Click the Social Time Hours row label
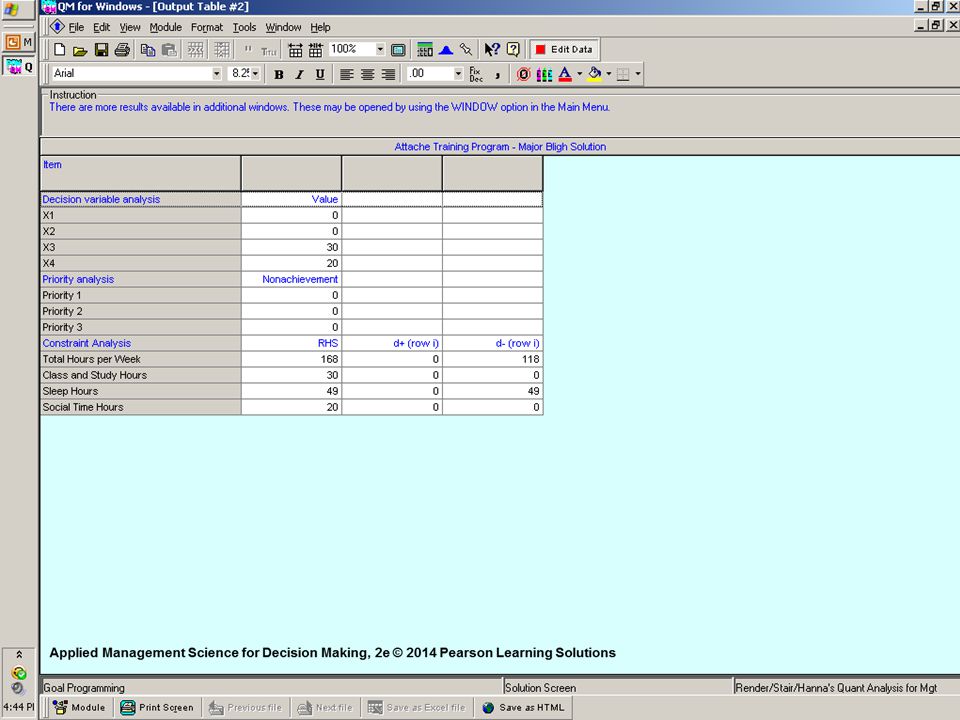Viewport: 960px width, 720px height. (x=141, y=407)
